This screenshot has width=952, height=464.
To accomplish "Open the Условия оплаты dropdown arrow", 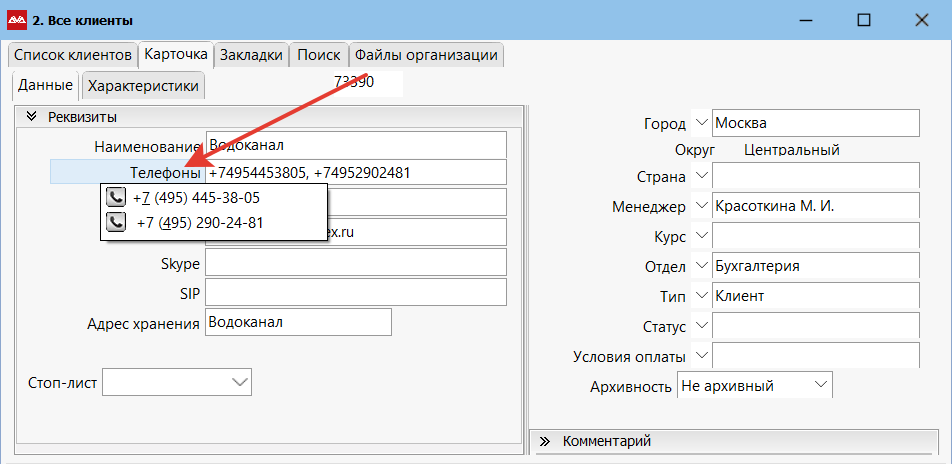I will 701,355.
